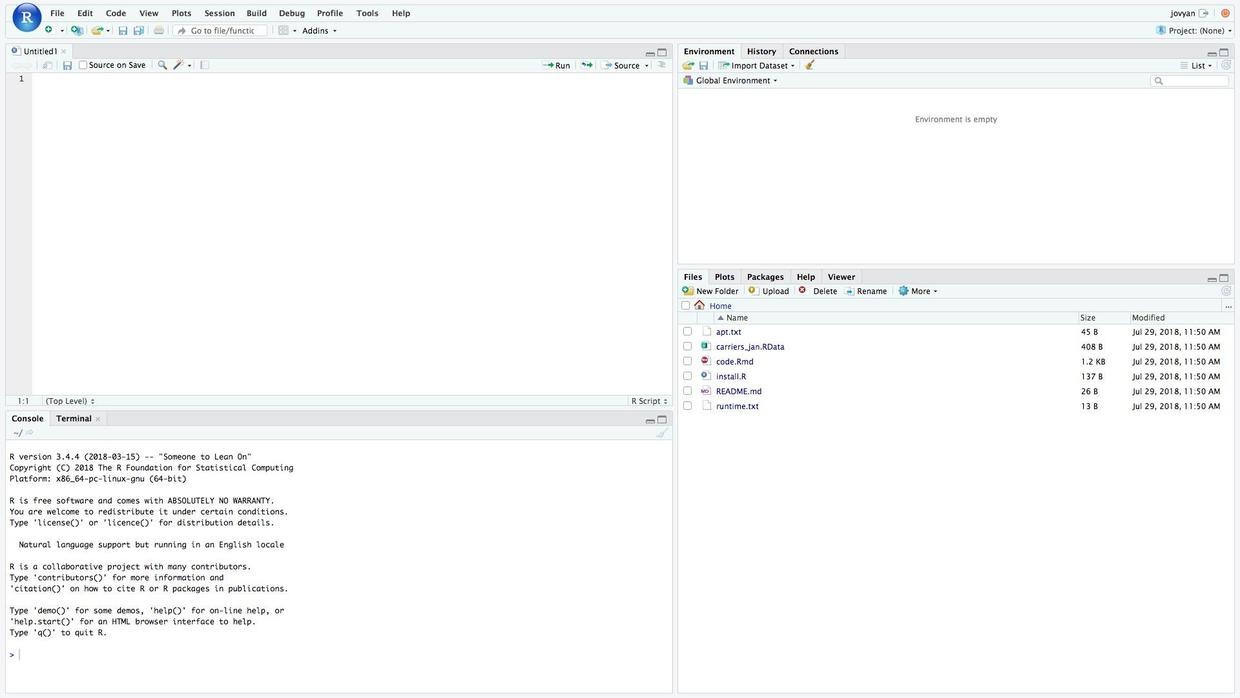Click the print document icon
Screen dimensions: 1240x698
click(x=158, y=31)
